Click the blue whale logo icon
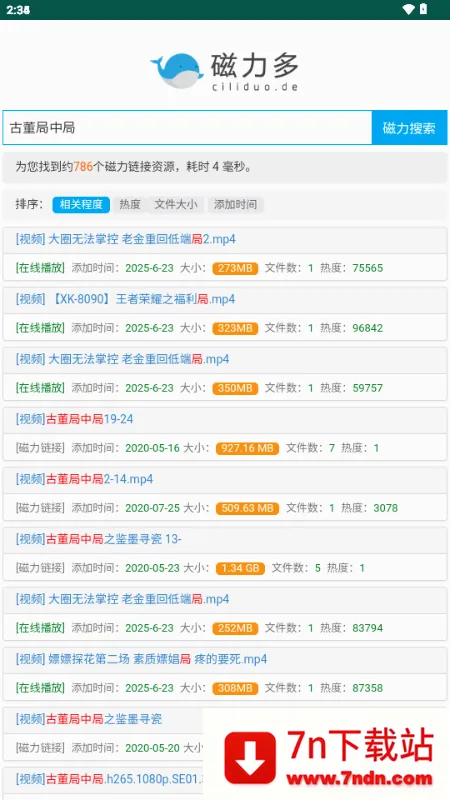 point(177,71)
